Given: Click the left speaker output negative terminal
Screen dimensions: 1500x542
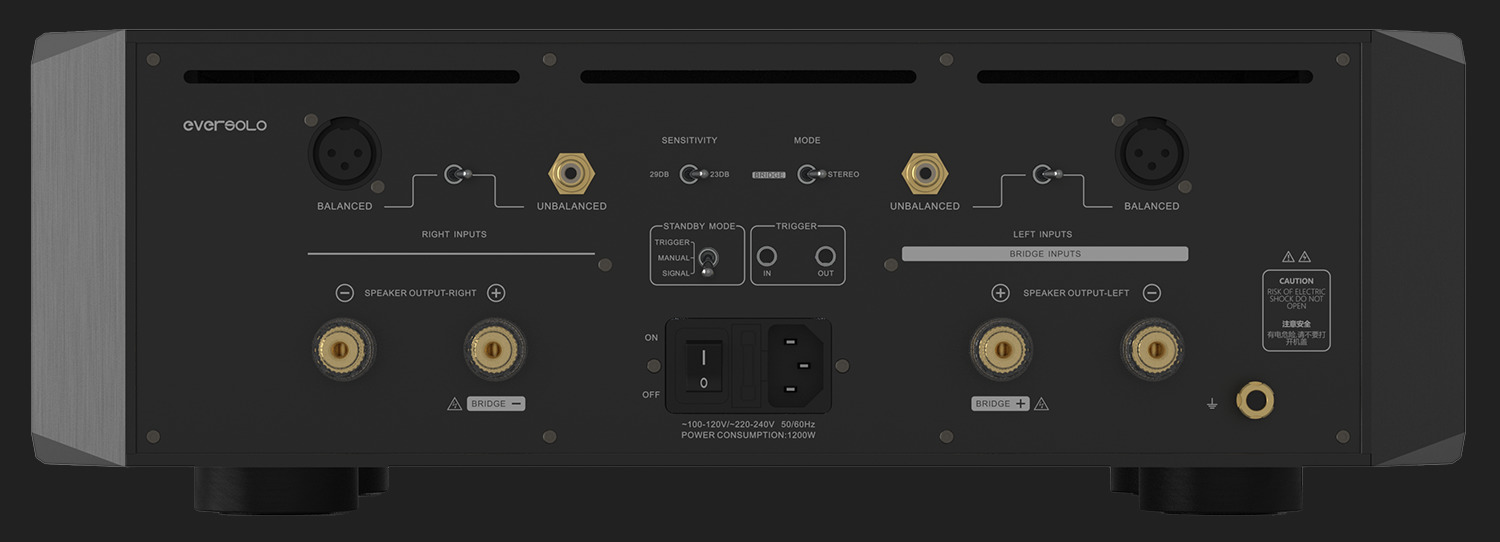Looking at the screenshot, I should [x=1151, y=349].
